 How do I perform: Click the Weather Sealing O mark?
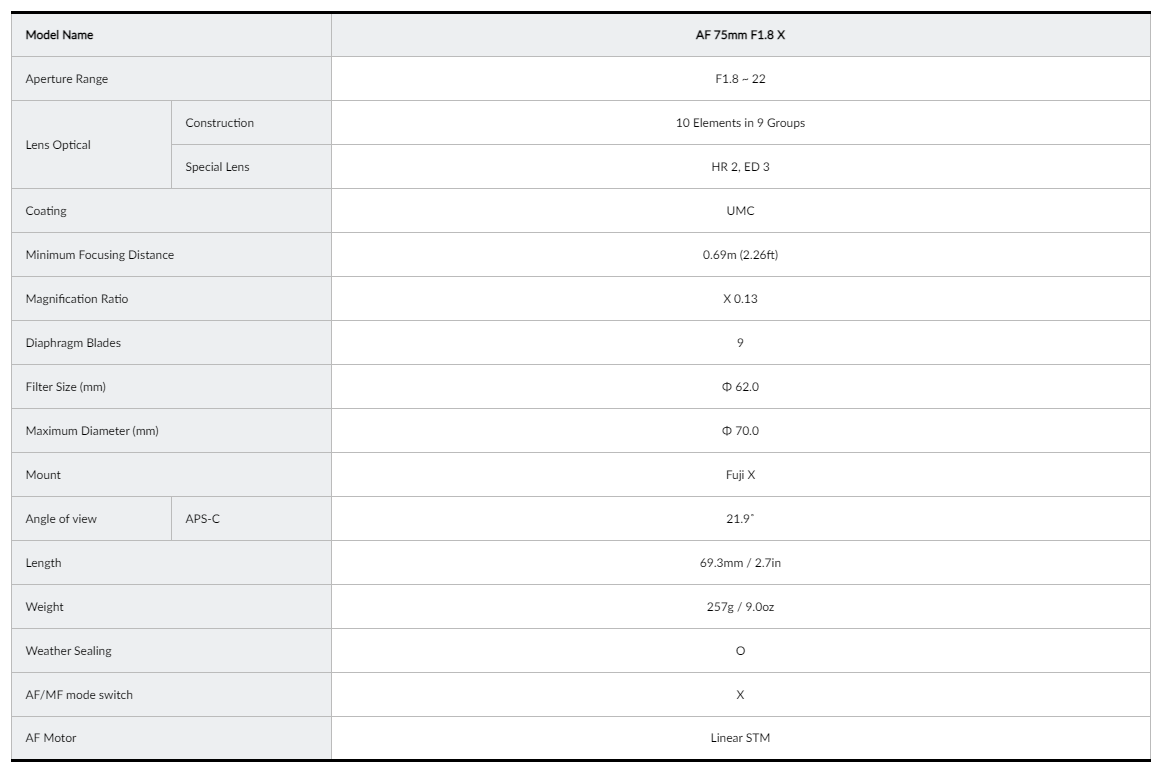[x=740, y=651]
